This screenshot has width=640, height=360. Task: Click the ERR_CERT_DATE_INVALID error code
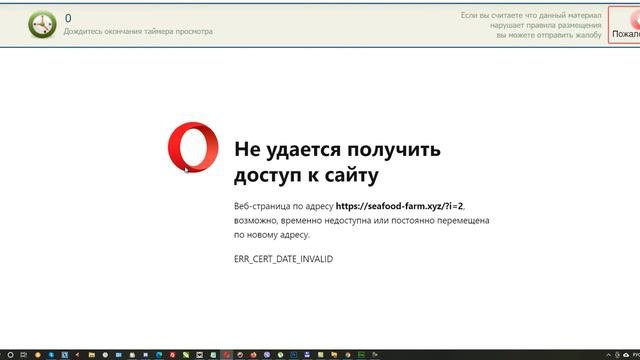283,259
